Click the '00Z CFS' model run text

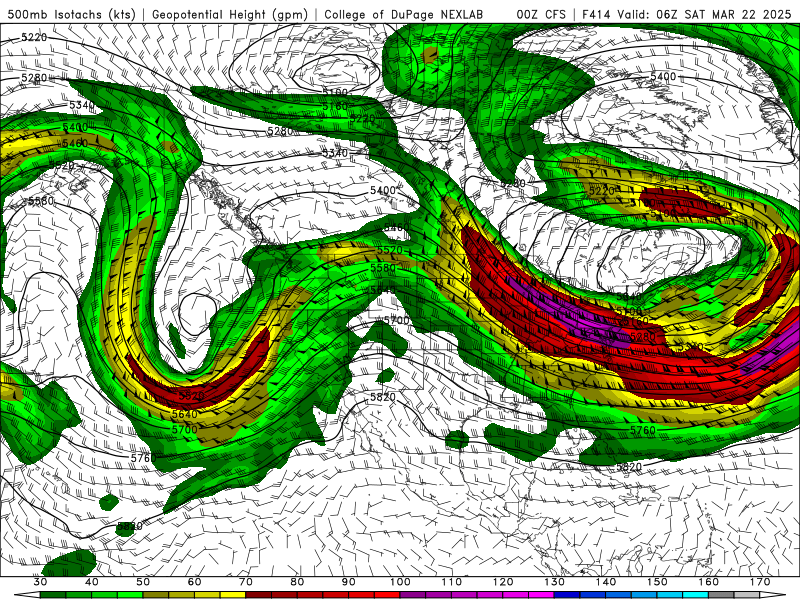click(541, 14)
